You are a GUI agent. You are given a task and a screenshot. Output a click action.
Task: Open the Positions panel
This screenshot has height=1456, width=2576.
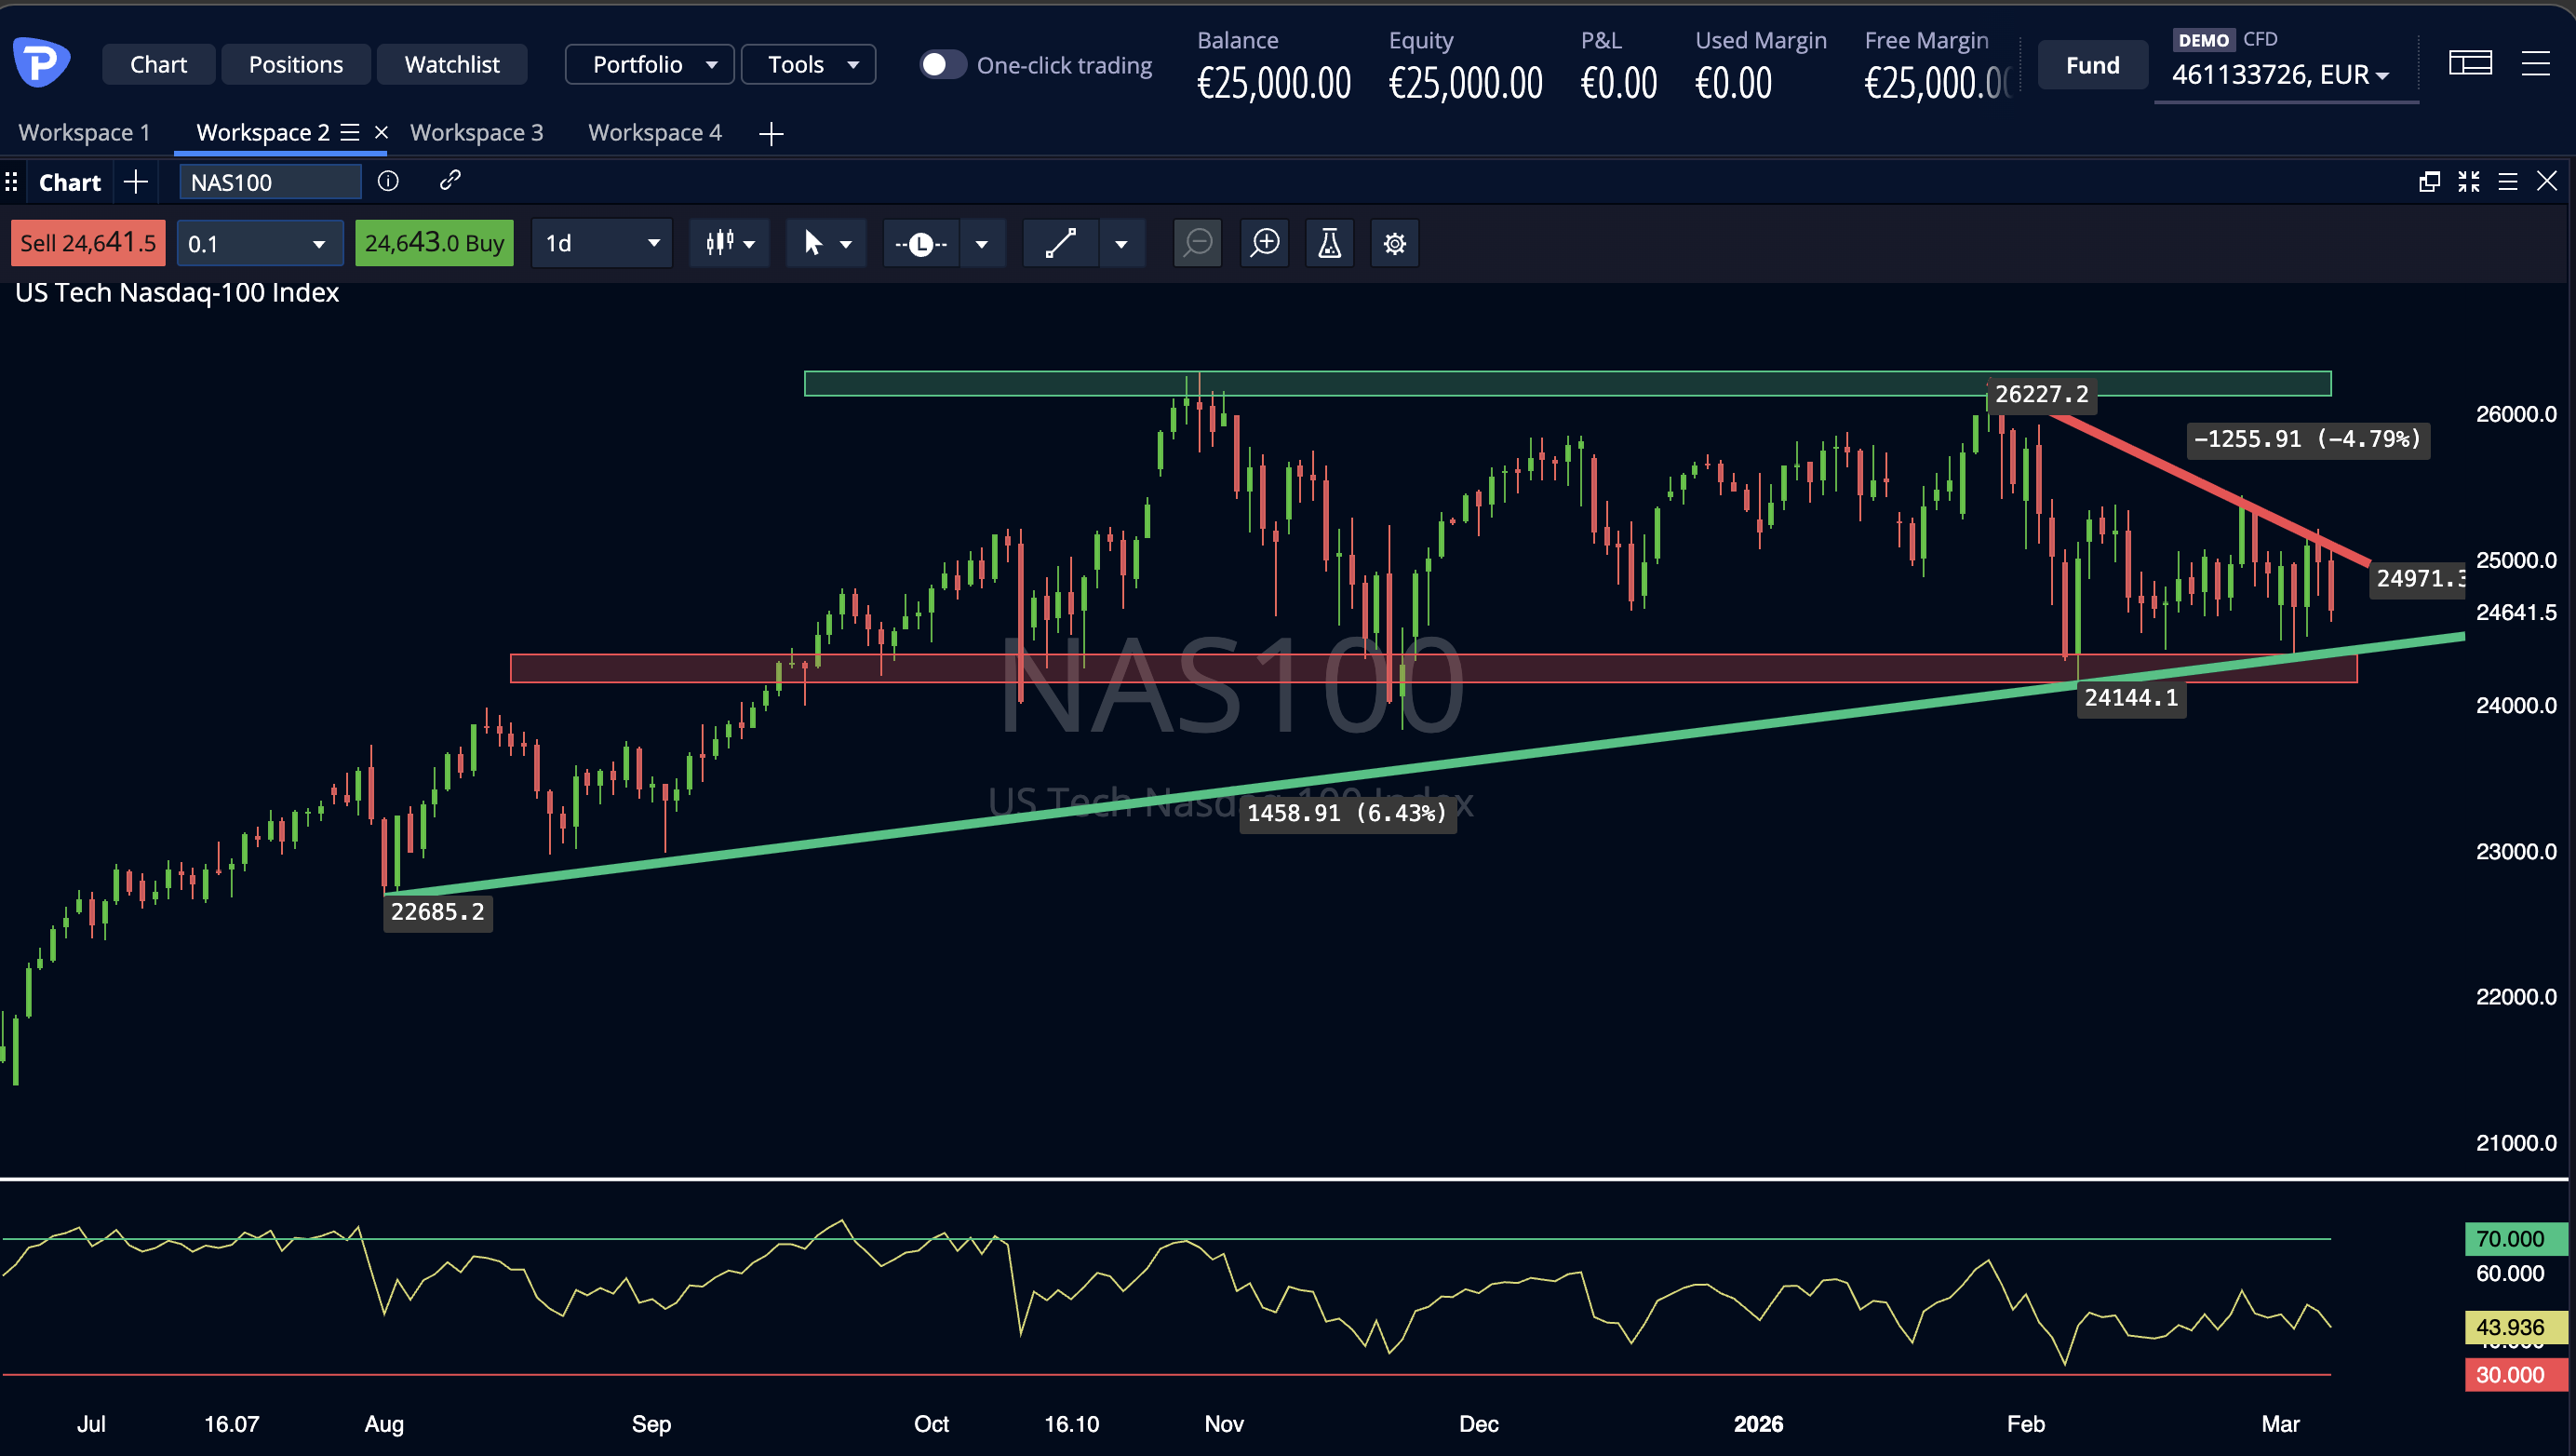coord(295,64)
